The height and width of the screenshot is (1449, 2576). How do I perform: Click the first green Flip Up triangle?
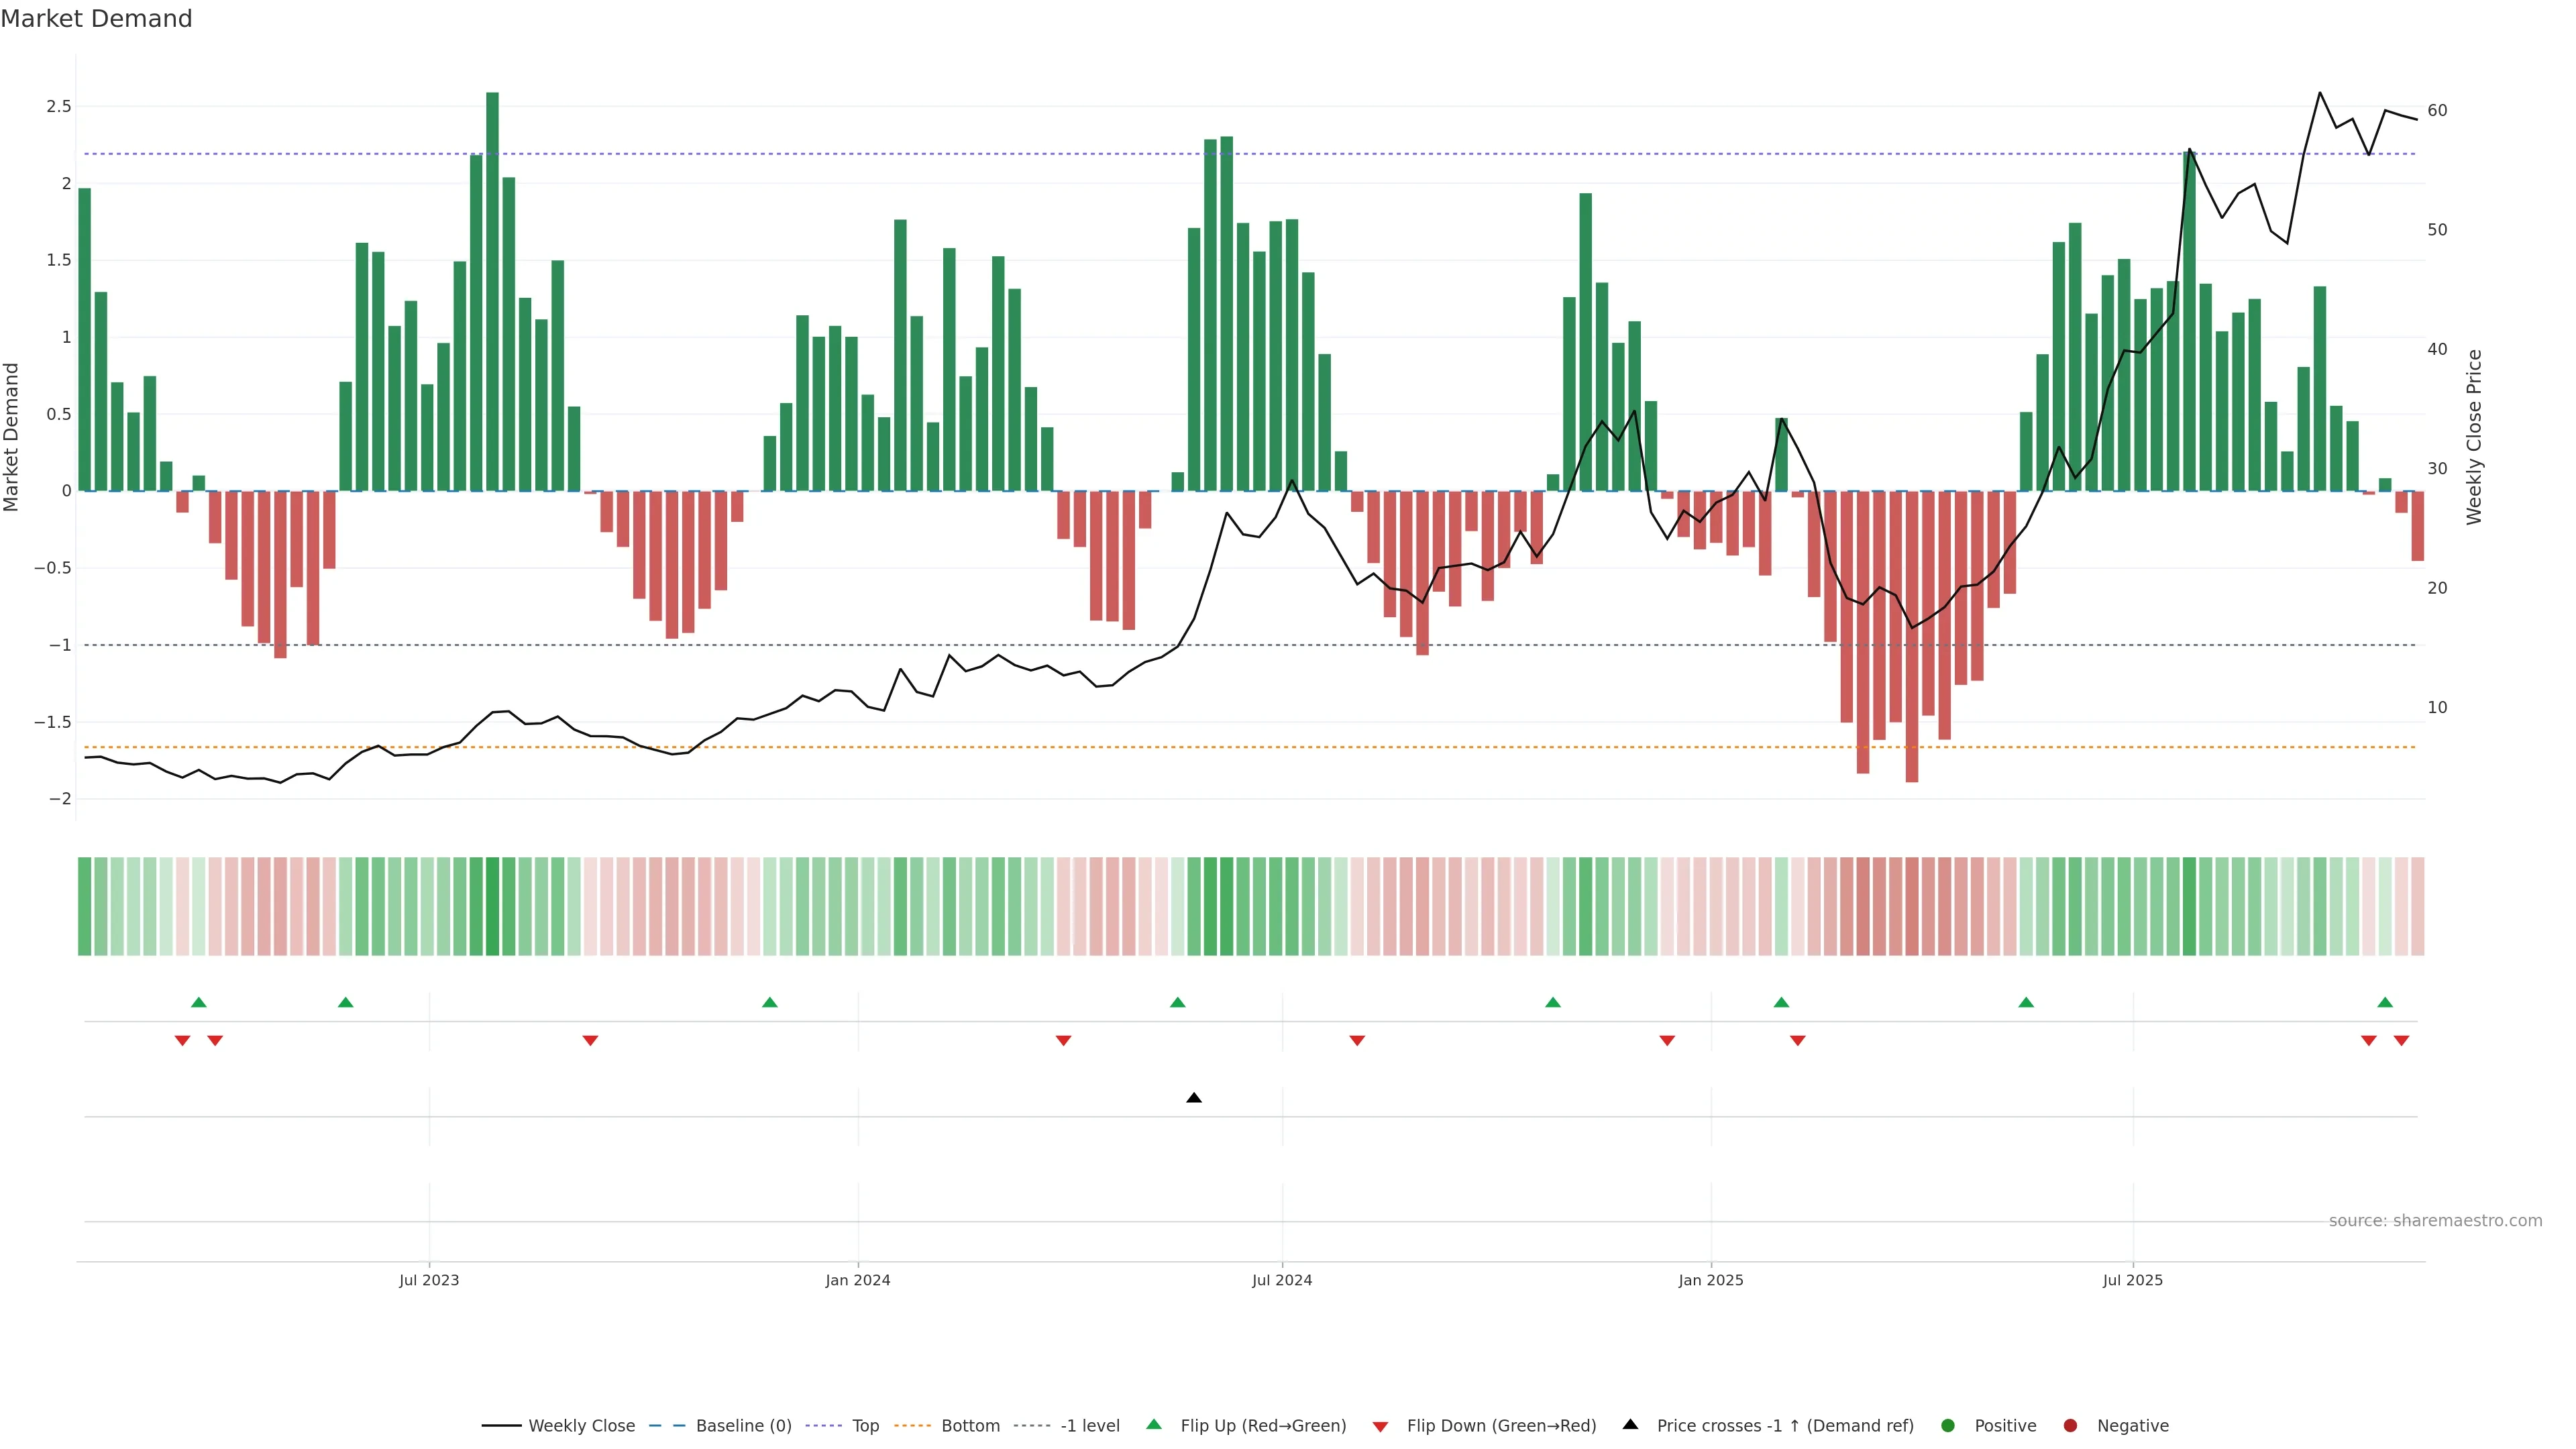pyautogui.click(x=198, y=1002)
